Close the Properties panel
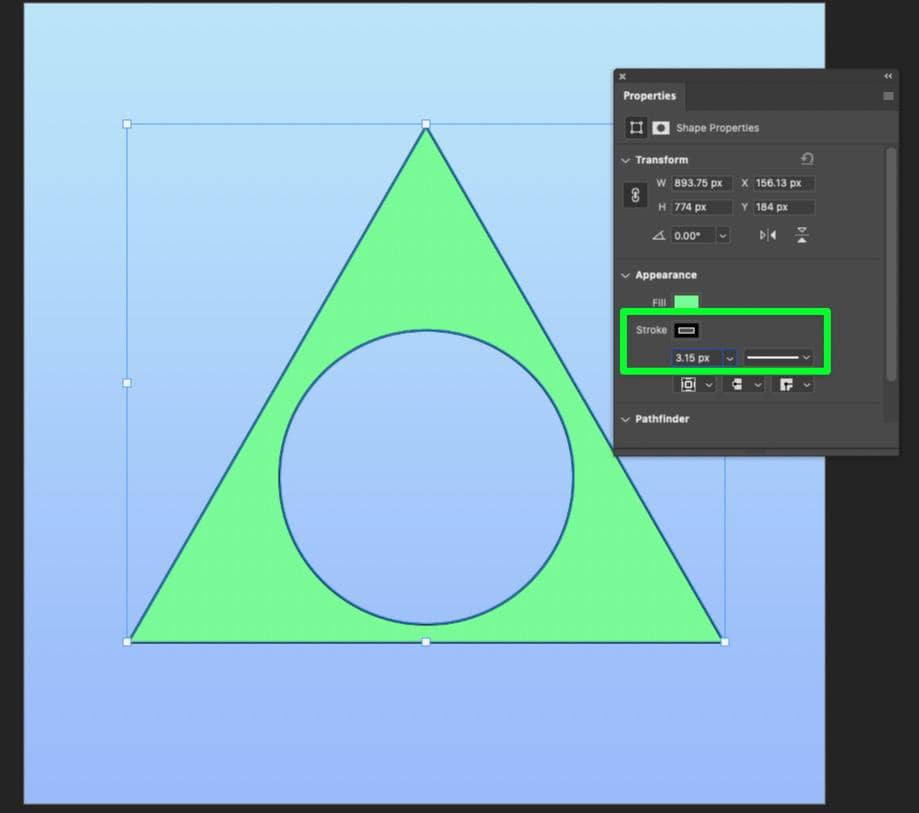This screenshot has height=813, width=919. click(622, 77)
